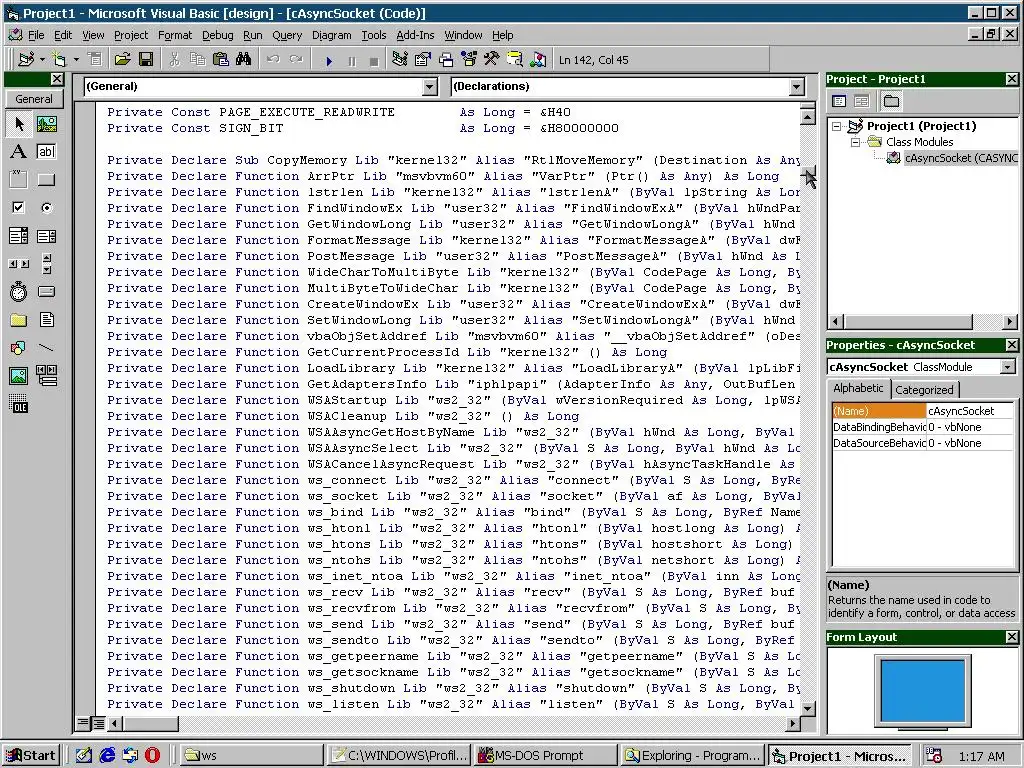The height and width of the screenshot is (768, 1024).
Task: Open the Visual Component Manager icon
Action: pyautogui.click(x=537, y=60)
